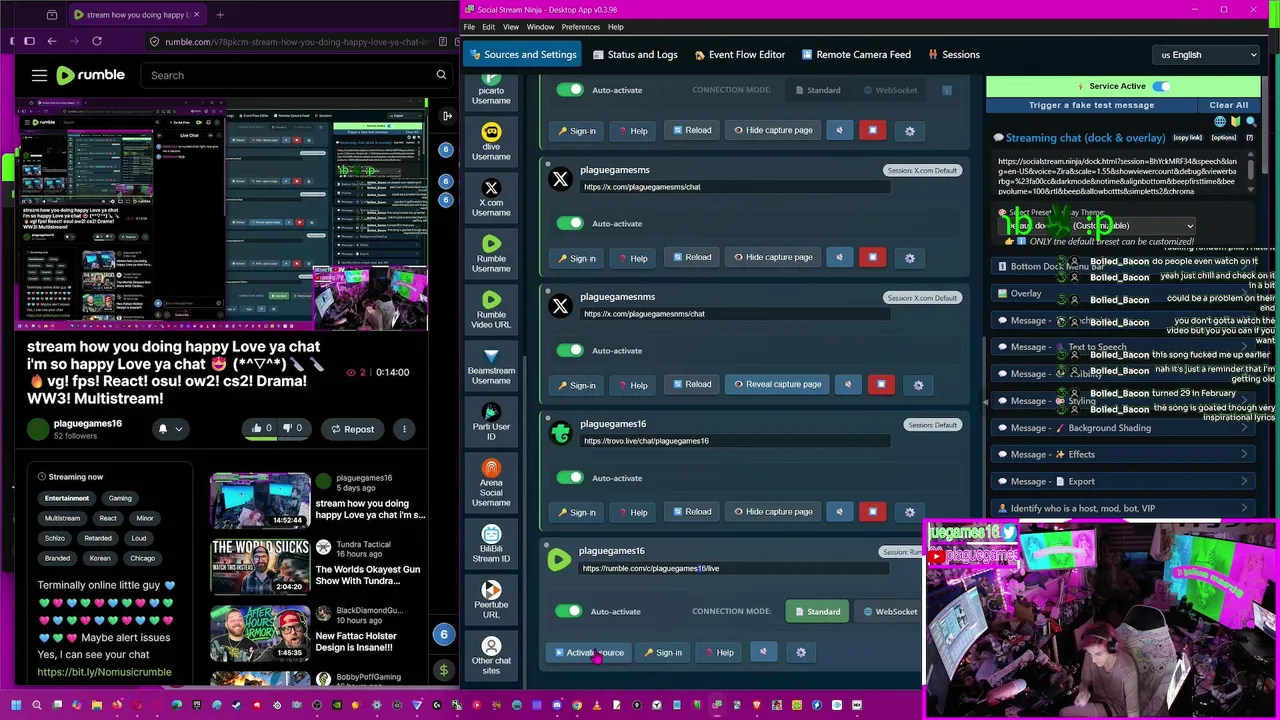Choose the BiliBili Stream ID source
This screenshot has width=1280, height=720.
point(491,544)
